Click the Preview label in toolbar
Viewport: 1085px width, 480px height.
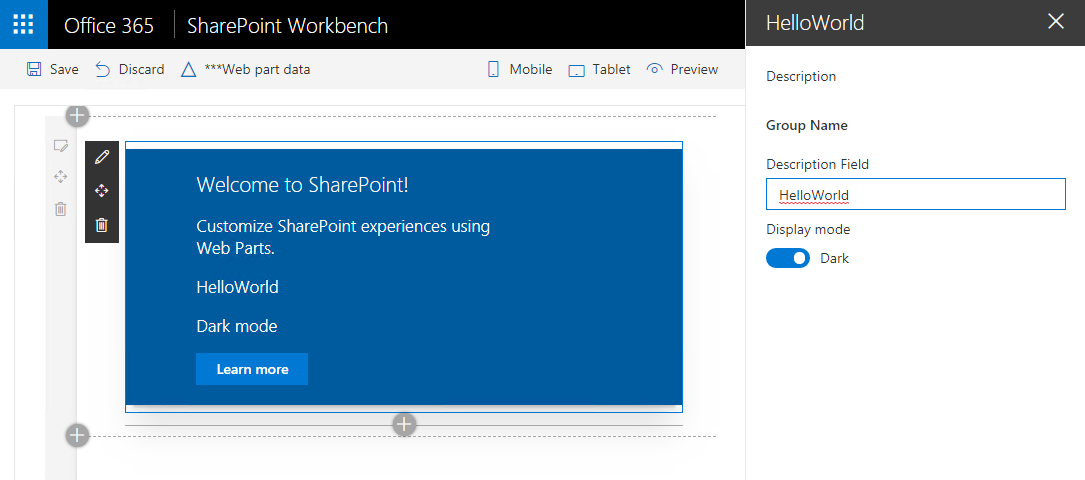[x=694, y=69]
